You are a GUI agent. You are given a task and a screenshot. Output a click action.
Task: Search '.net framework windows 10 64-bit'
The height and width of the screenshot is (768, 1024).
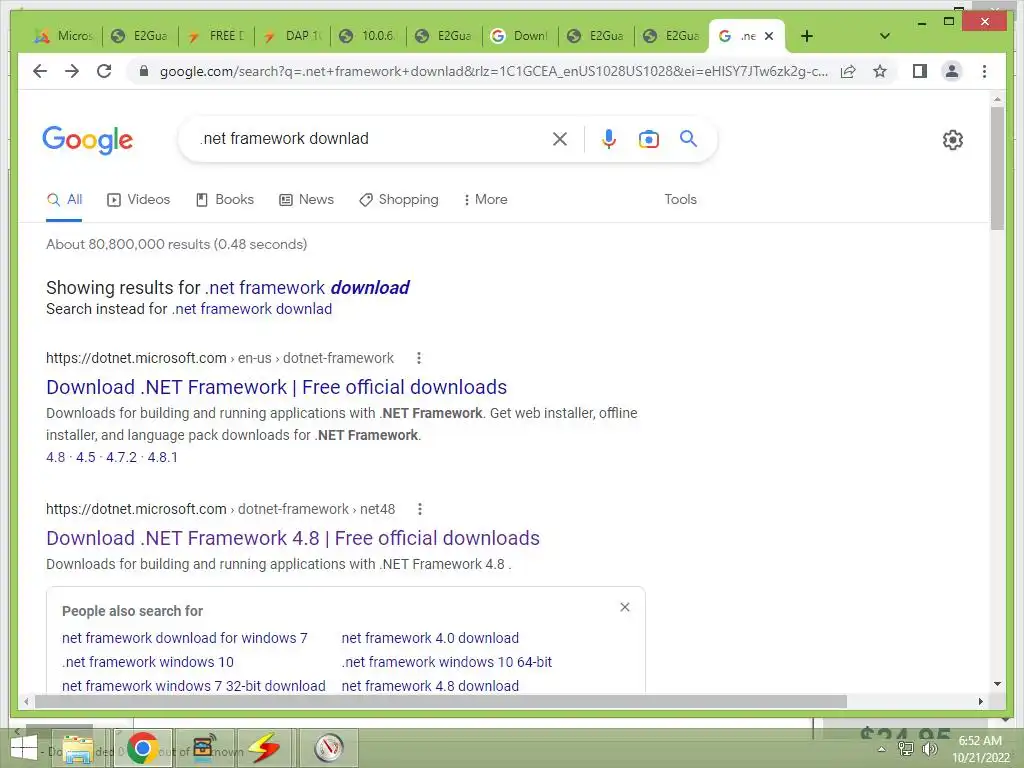(x=447, y=662)
